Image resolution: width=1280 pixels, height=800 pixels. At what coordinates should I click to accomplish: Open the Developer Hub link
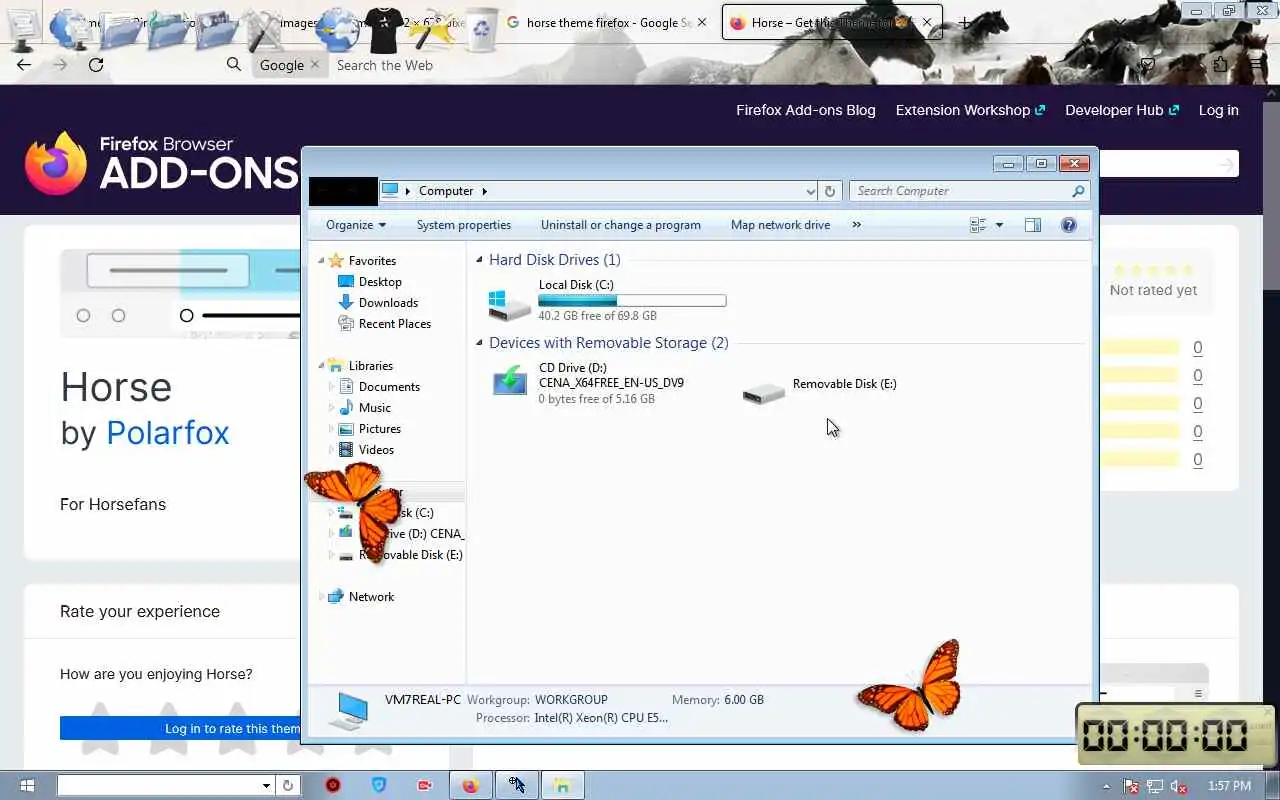click(x=1122, y=110)
